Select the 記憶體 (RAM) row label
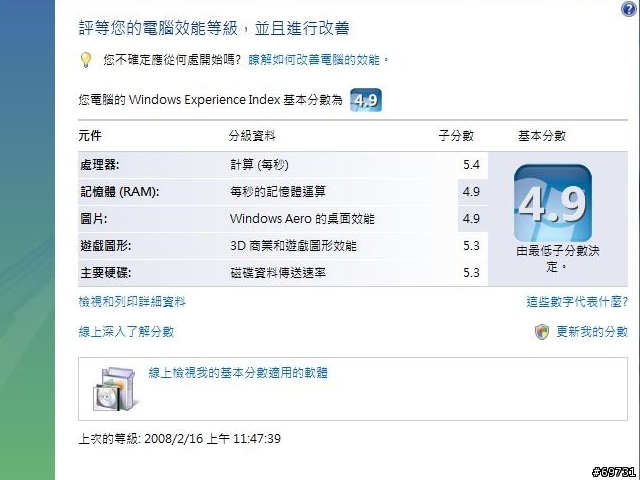The height and width of the screenshot is (480, 640). [120, 191]
